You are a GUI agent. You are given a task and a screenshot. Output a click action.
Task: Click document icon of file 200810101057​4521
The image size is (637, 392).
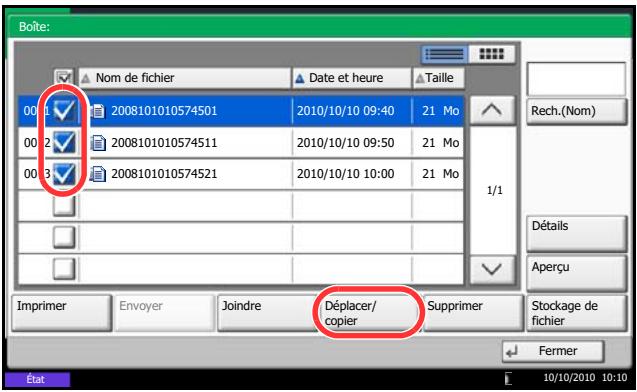pos(98,174)
